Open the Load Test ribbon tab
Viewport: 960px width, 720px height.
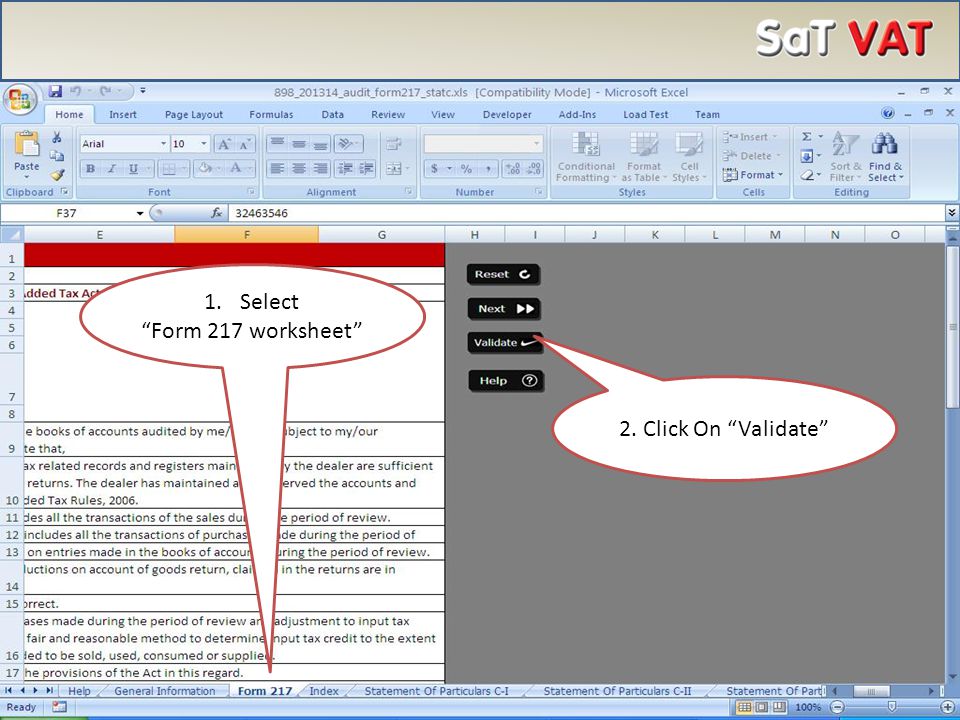pos(646,114)
